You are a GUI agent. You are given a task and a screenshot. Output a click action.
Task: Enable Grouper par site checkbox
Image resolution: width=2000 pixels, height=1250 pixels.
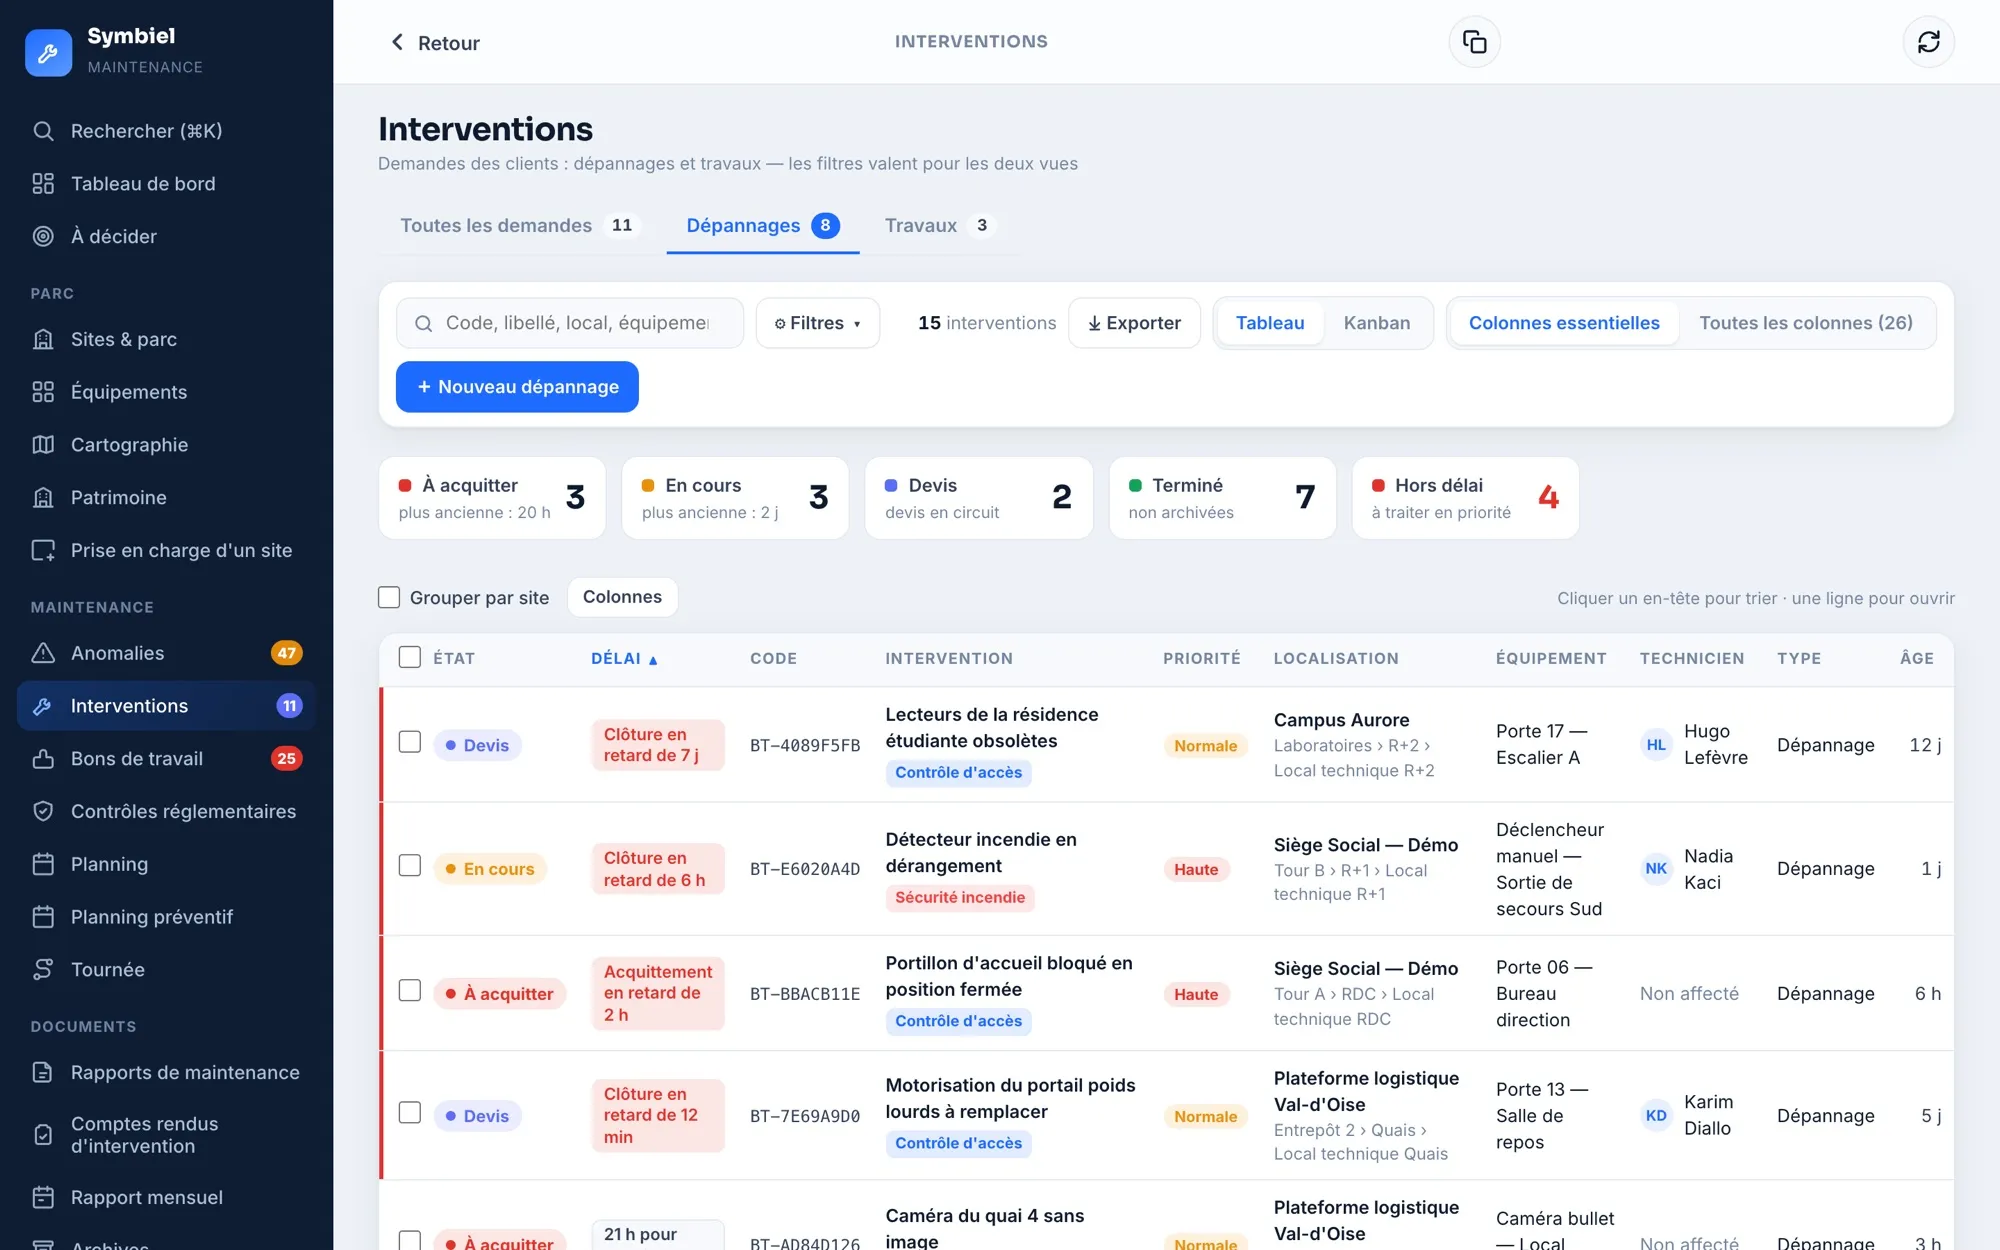(x=389, y=598)
